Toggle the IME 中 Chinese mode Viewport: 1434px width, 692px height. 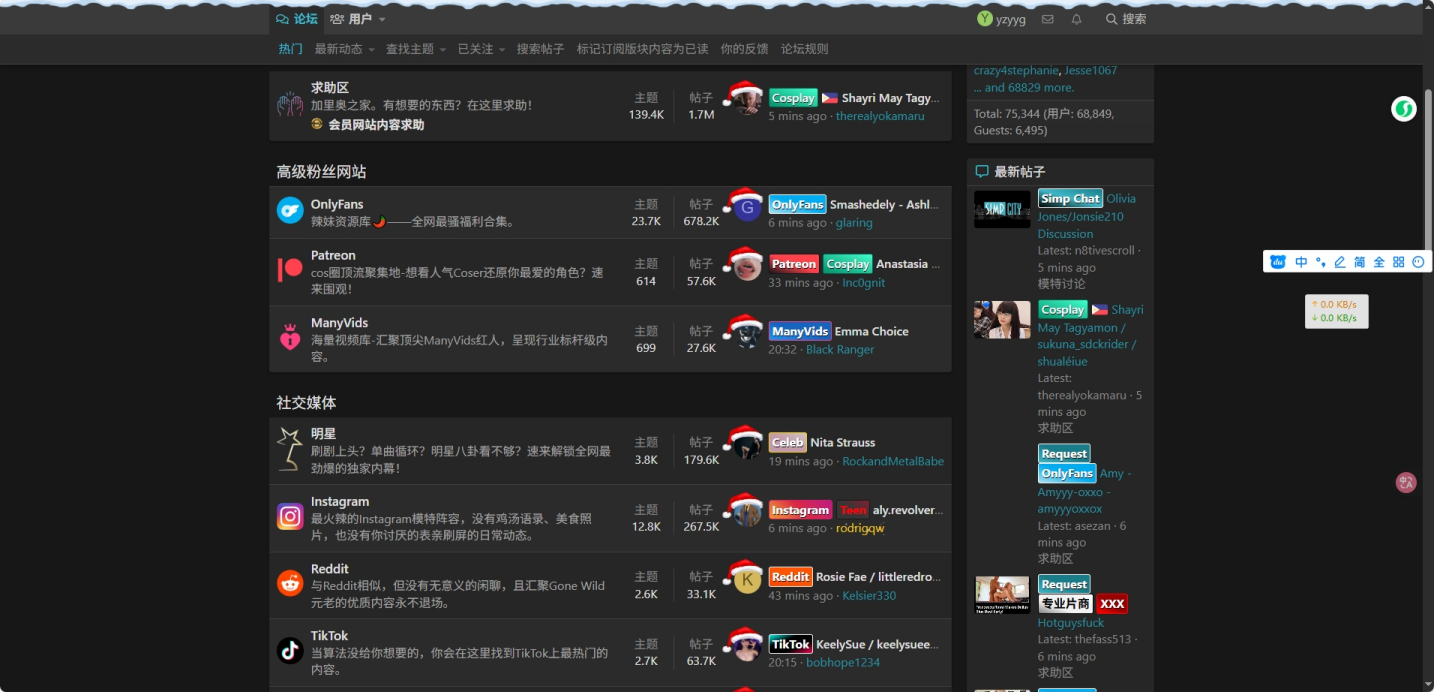click(x=1301, y=262)
